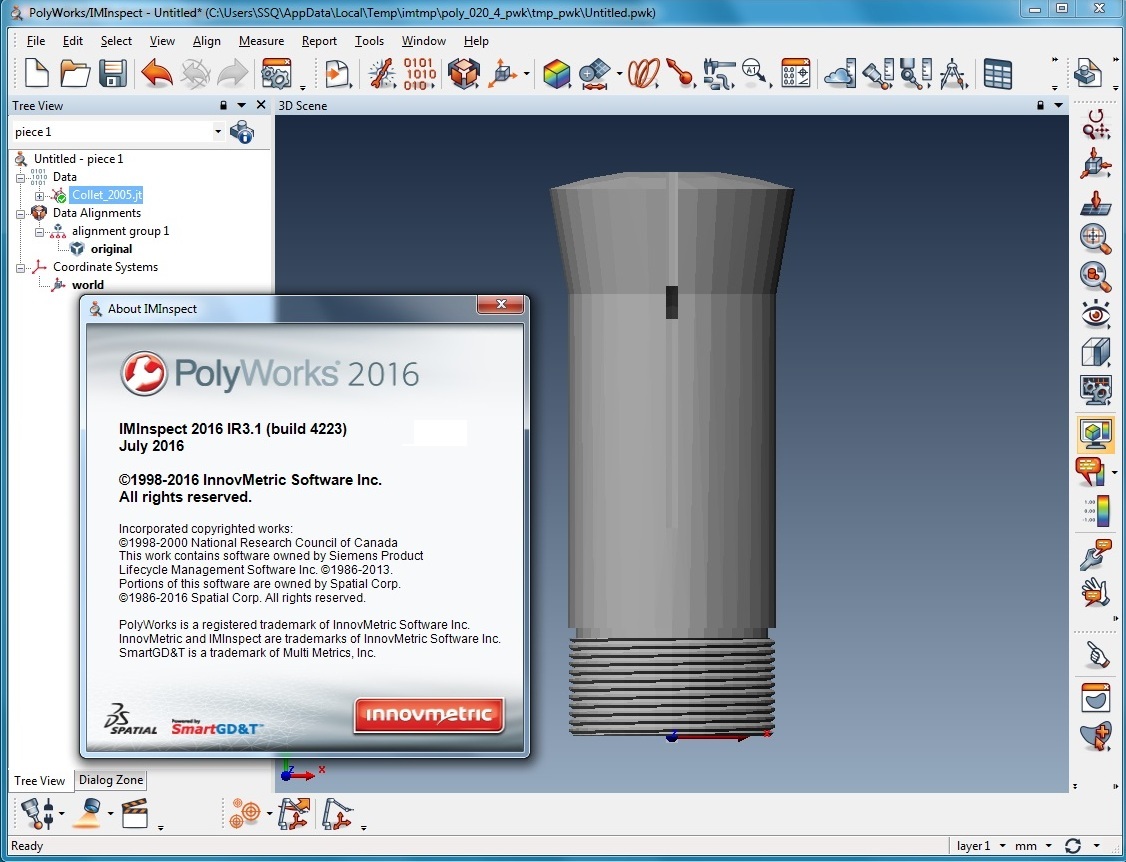Toggle the Tree View panel lock icon

point(223,105)
